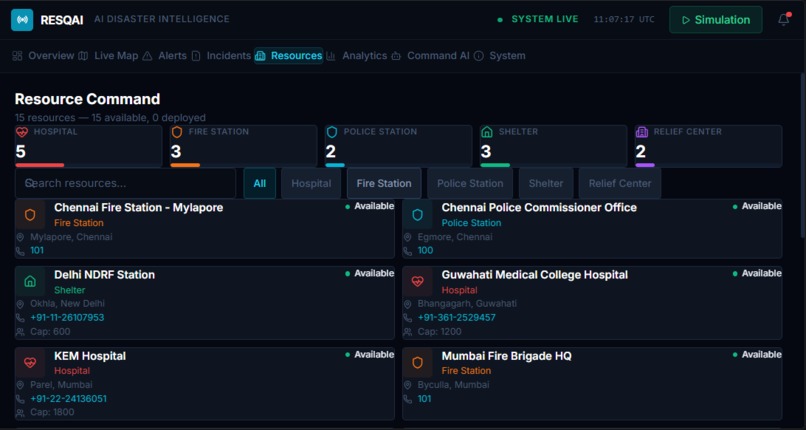Go to the Alerts tab

pyautogui.click(x=164, y=56)
